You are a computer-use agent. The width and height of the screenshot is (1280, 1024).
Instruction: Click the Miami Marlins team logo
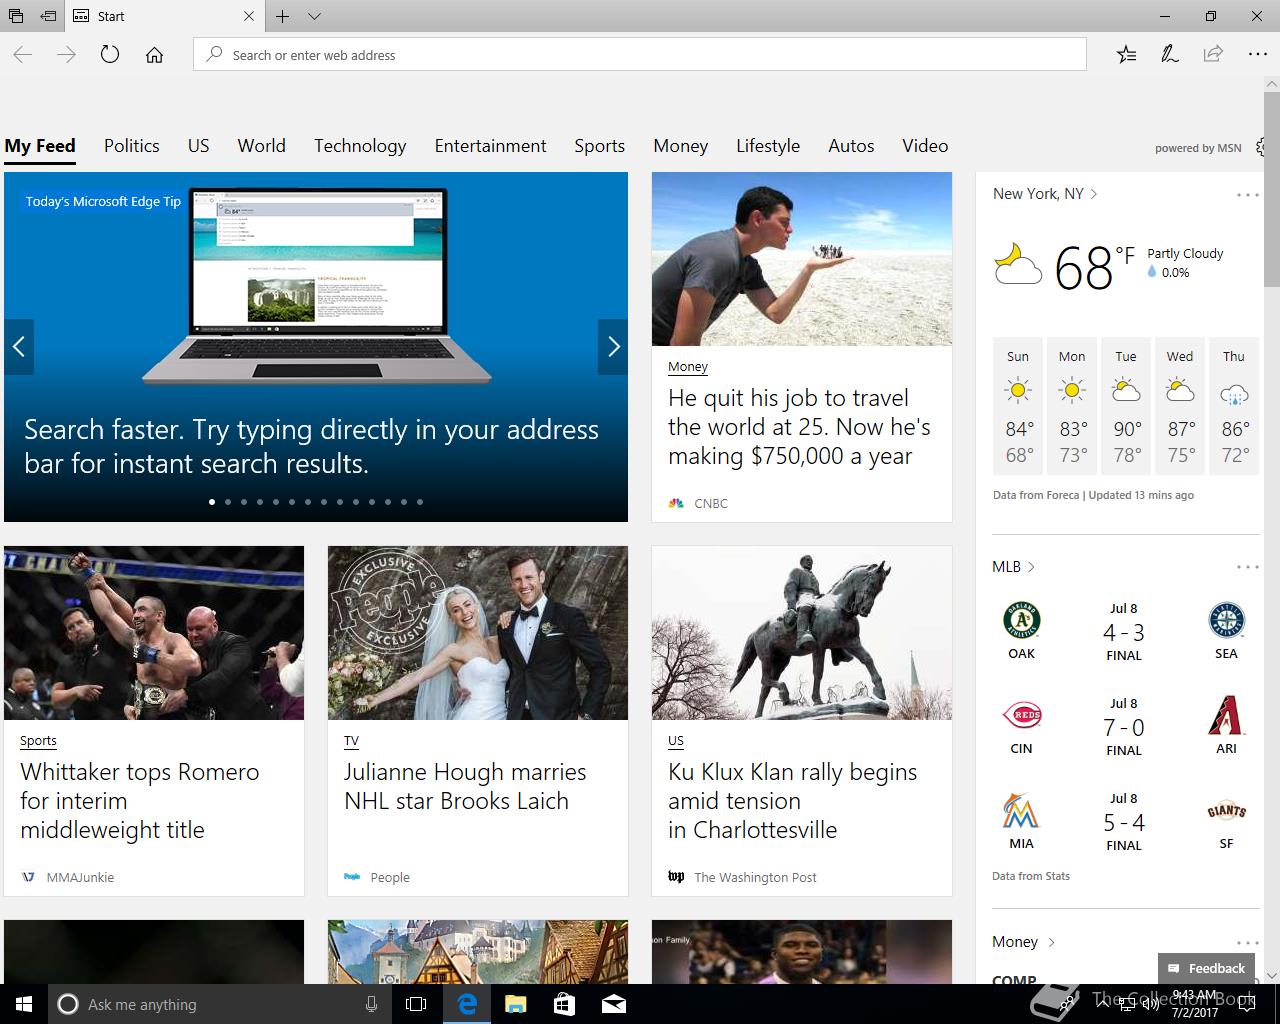tap(1022, 811)
